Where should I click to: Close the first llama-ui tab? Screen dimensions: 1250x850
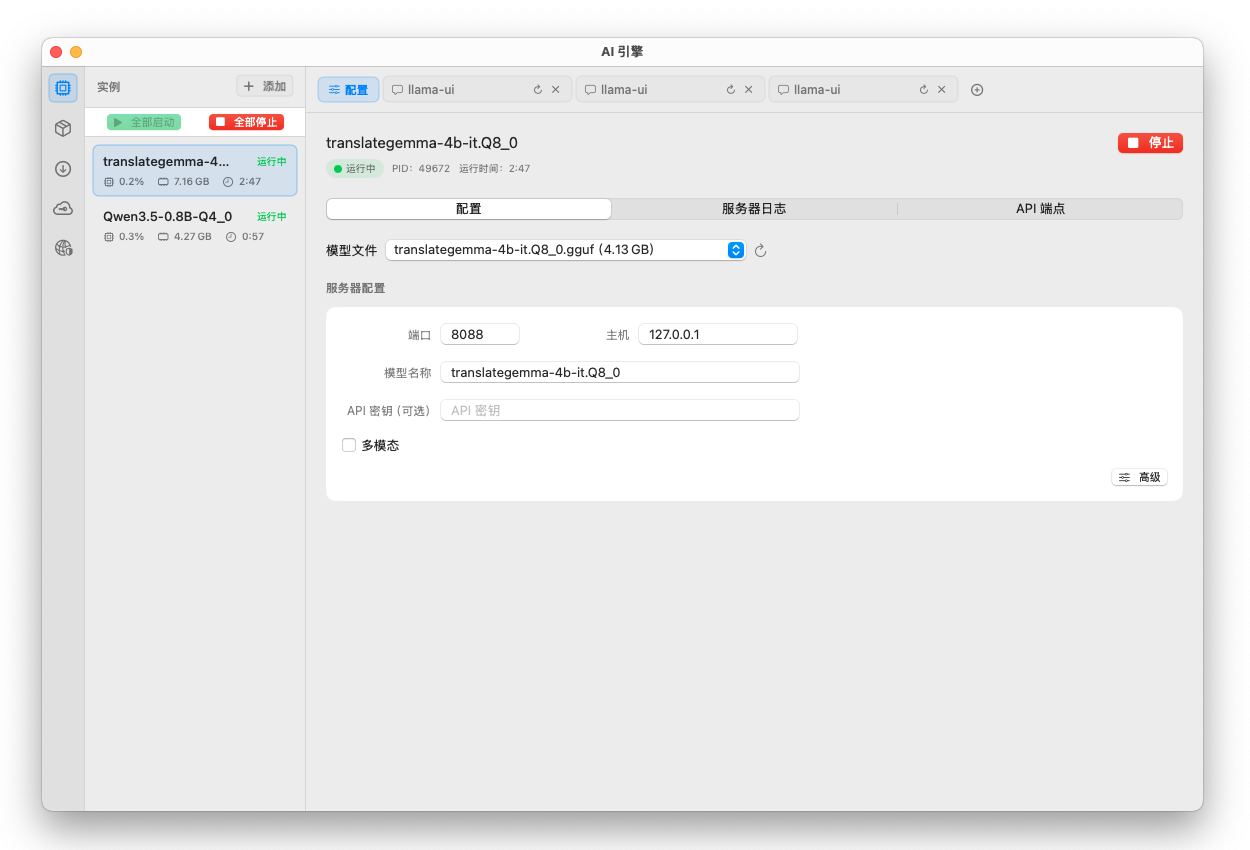click(x=556, y=90)
